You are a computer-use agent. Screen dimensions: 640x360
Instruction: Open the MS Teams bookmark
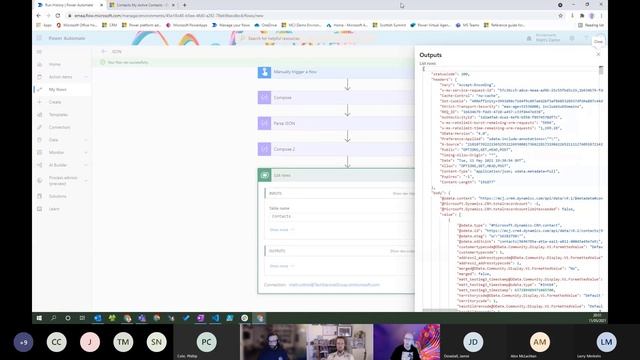pos(468,25)
